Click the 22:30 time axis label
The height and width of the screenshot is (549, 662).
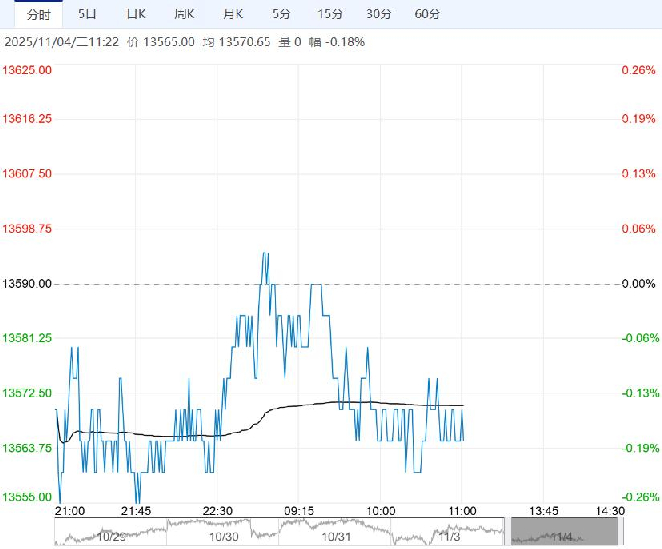[x=218, y=510]
